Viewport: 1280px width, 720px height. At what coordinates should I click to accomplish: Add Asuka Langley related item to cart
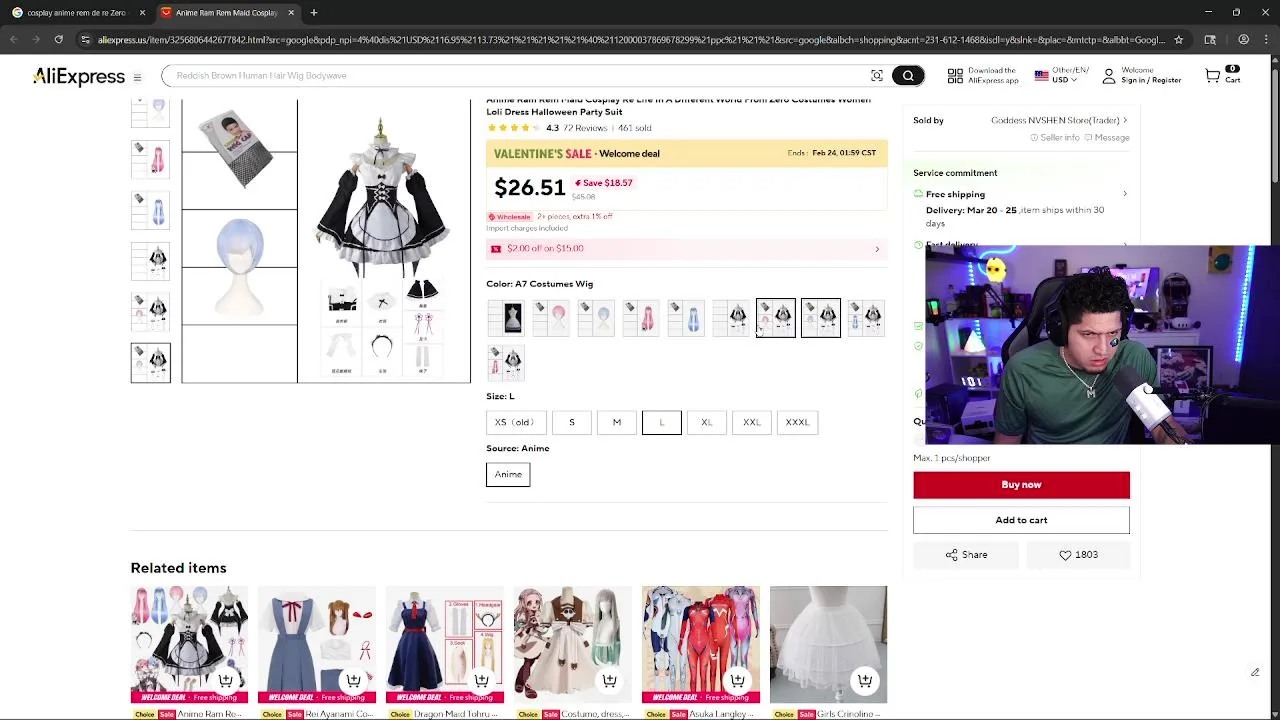point(737,681)
